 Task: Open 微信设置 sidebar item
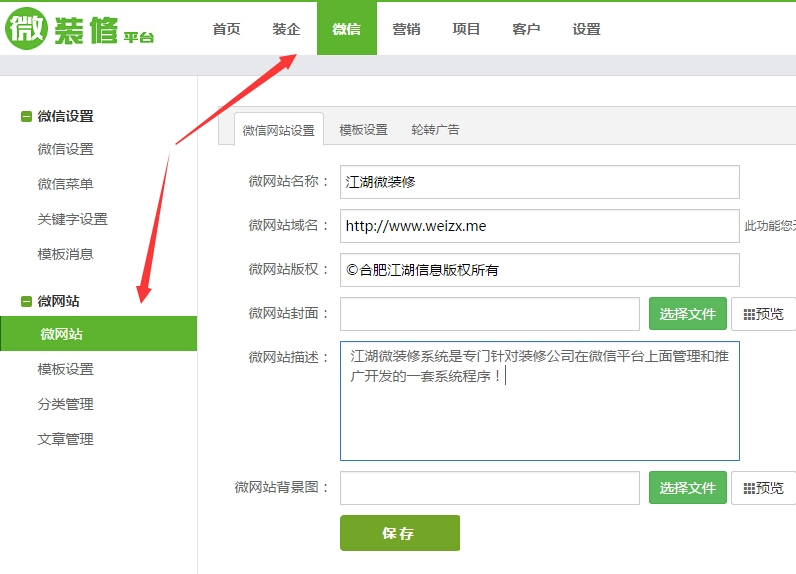[65, 149]
